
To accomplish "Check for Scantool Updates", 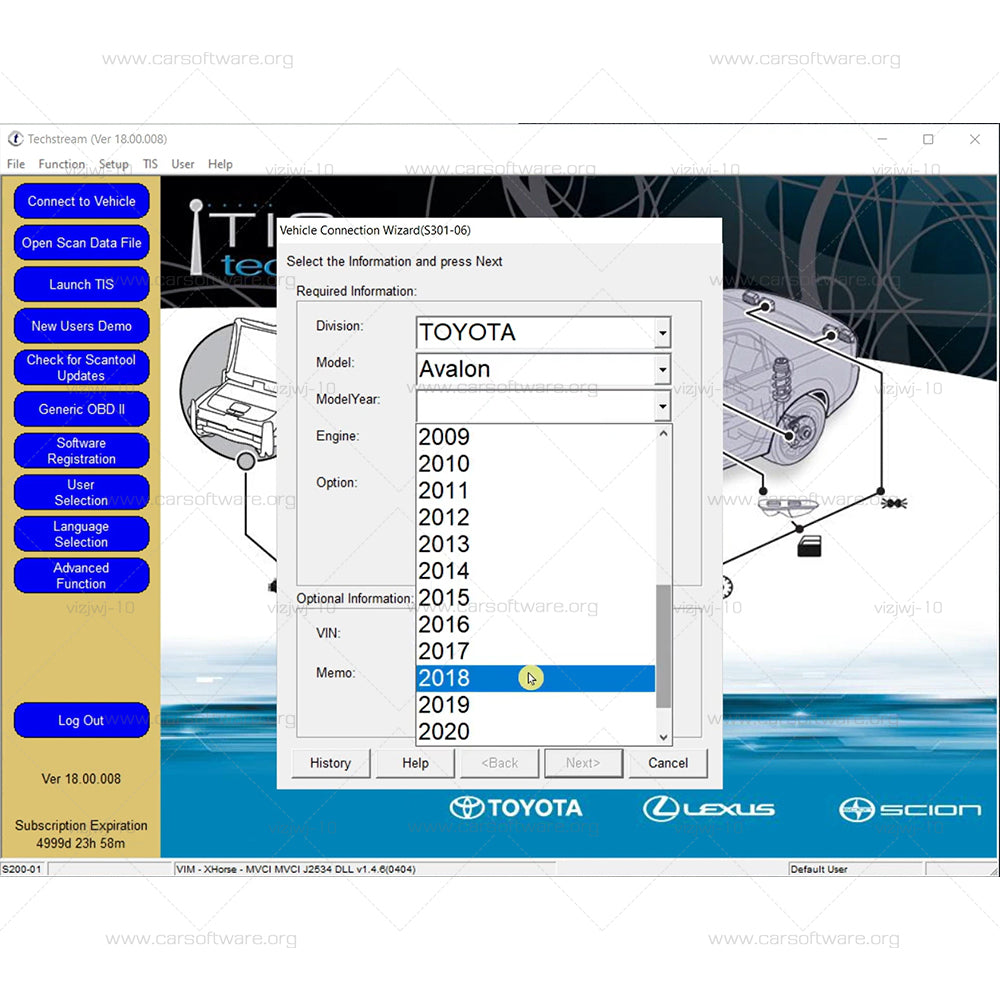I will click(x=81, y=367).
